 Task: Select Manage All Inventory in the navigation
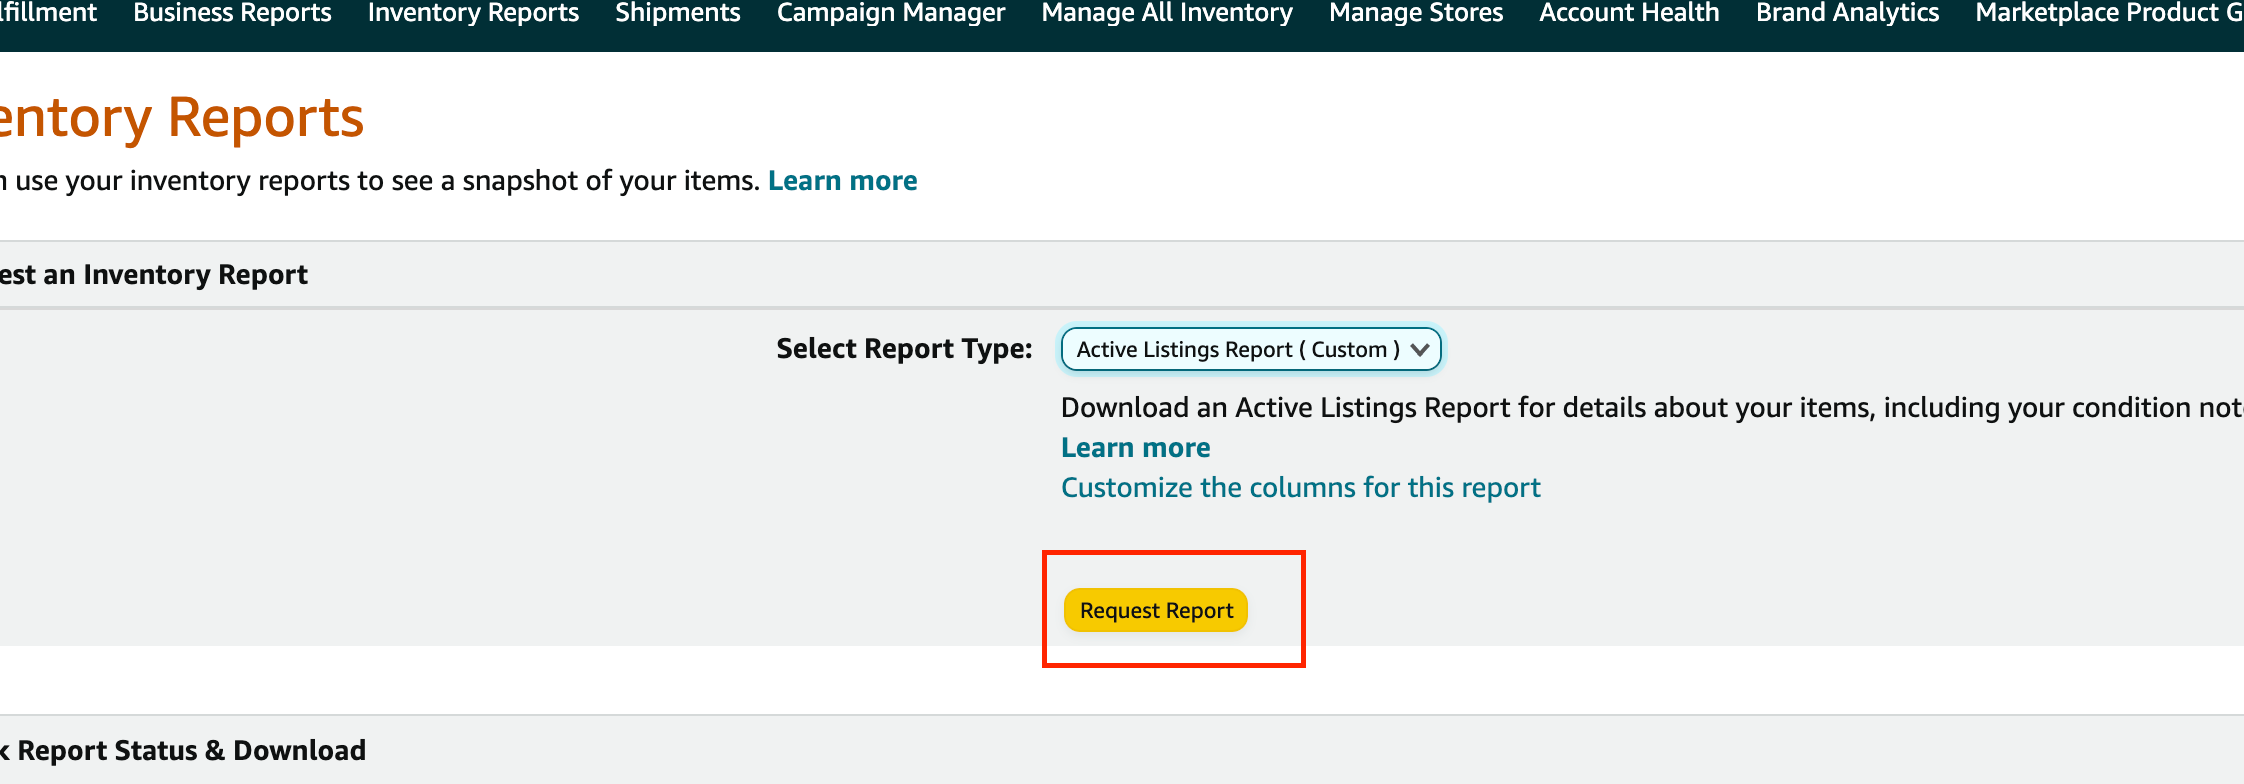(x=1167, y=13)
